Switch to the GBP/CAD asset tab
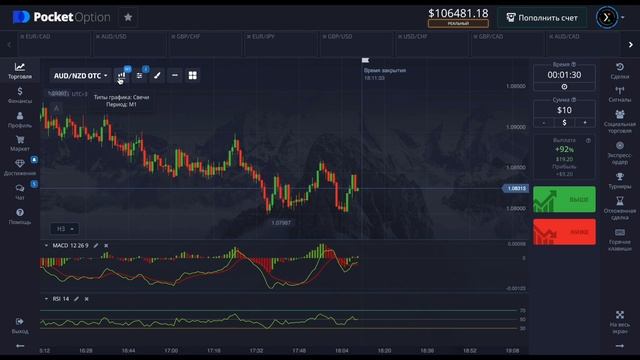Image resolution: width=640 pixels, height=360 pixels. [507, 44]
